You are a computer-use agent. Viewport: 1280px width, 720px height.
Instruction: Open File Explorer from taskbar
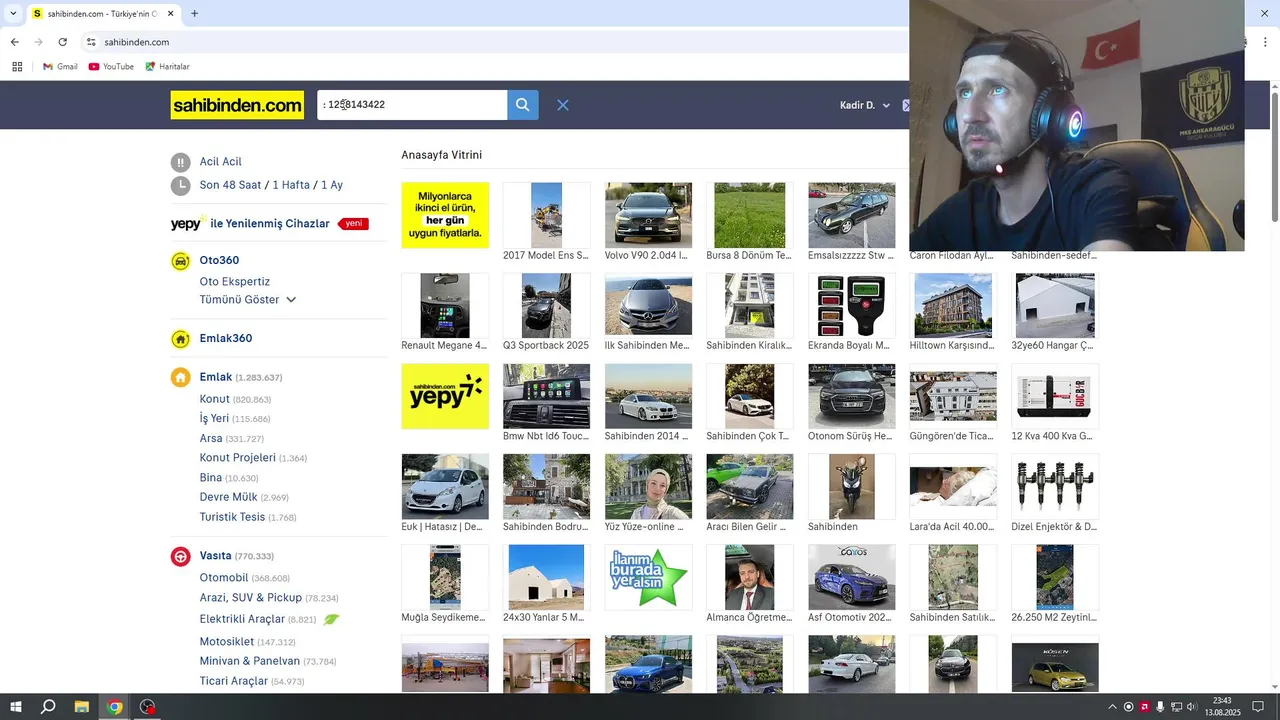click(x=82, y=707)
